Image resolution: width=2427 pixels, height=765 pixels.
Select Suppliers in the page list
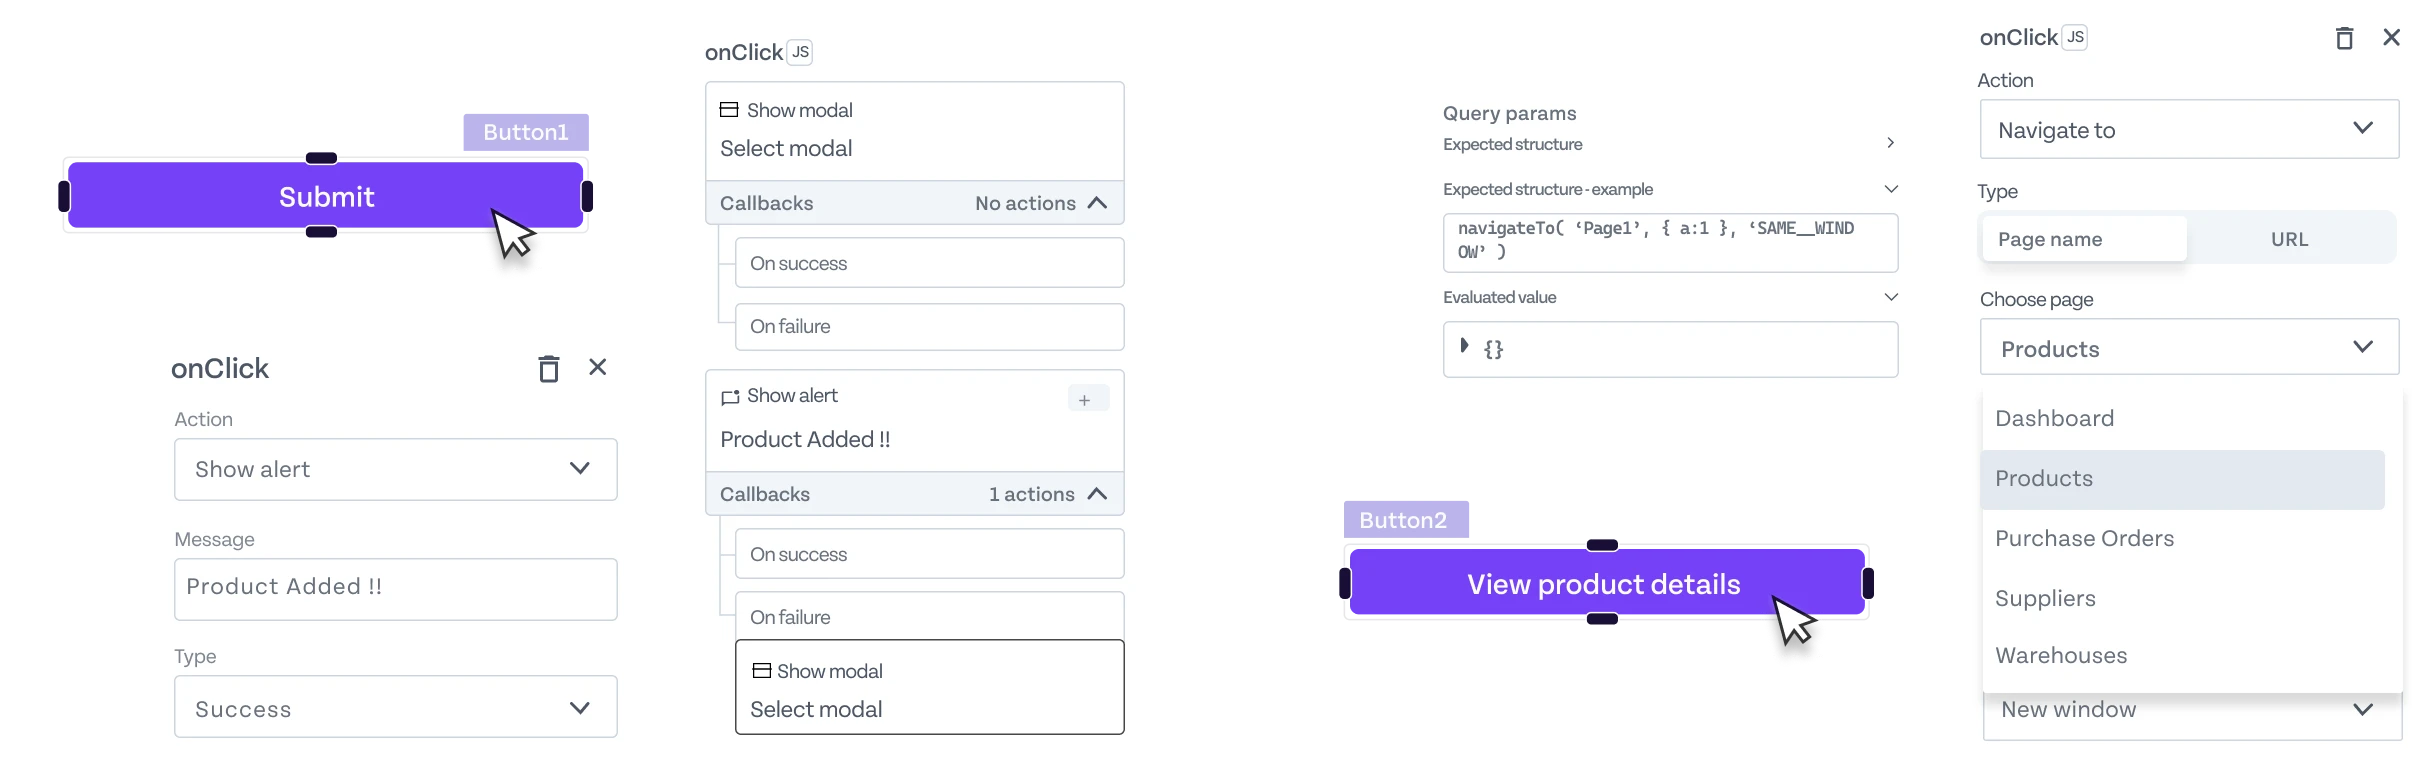[2045, 598]
